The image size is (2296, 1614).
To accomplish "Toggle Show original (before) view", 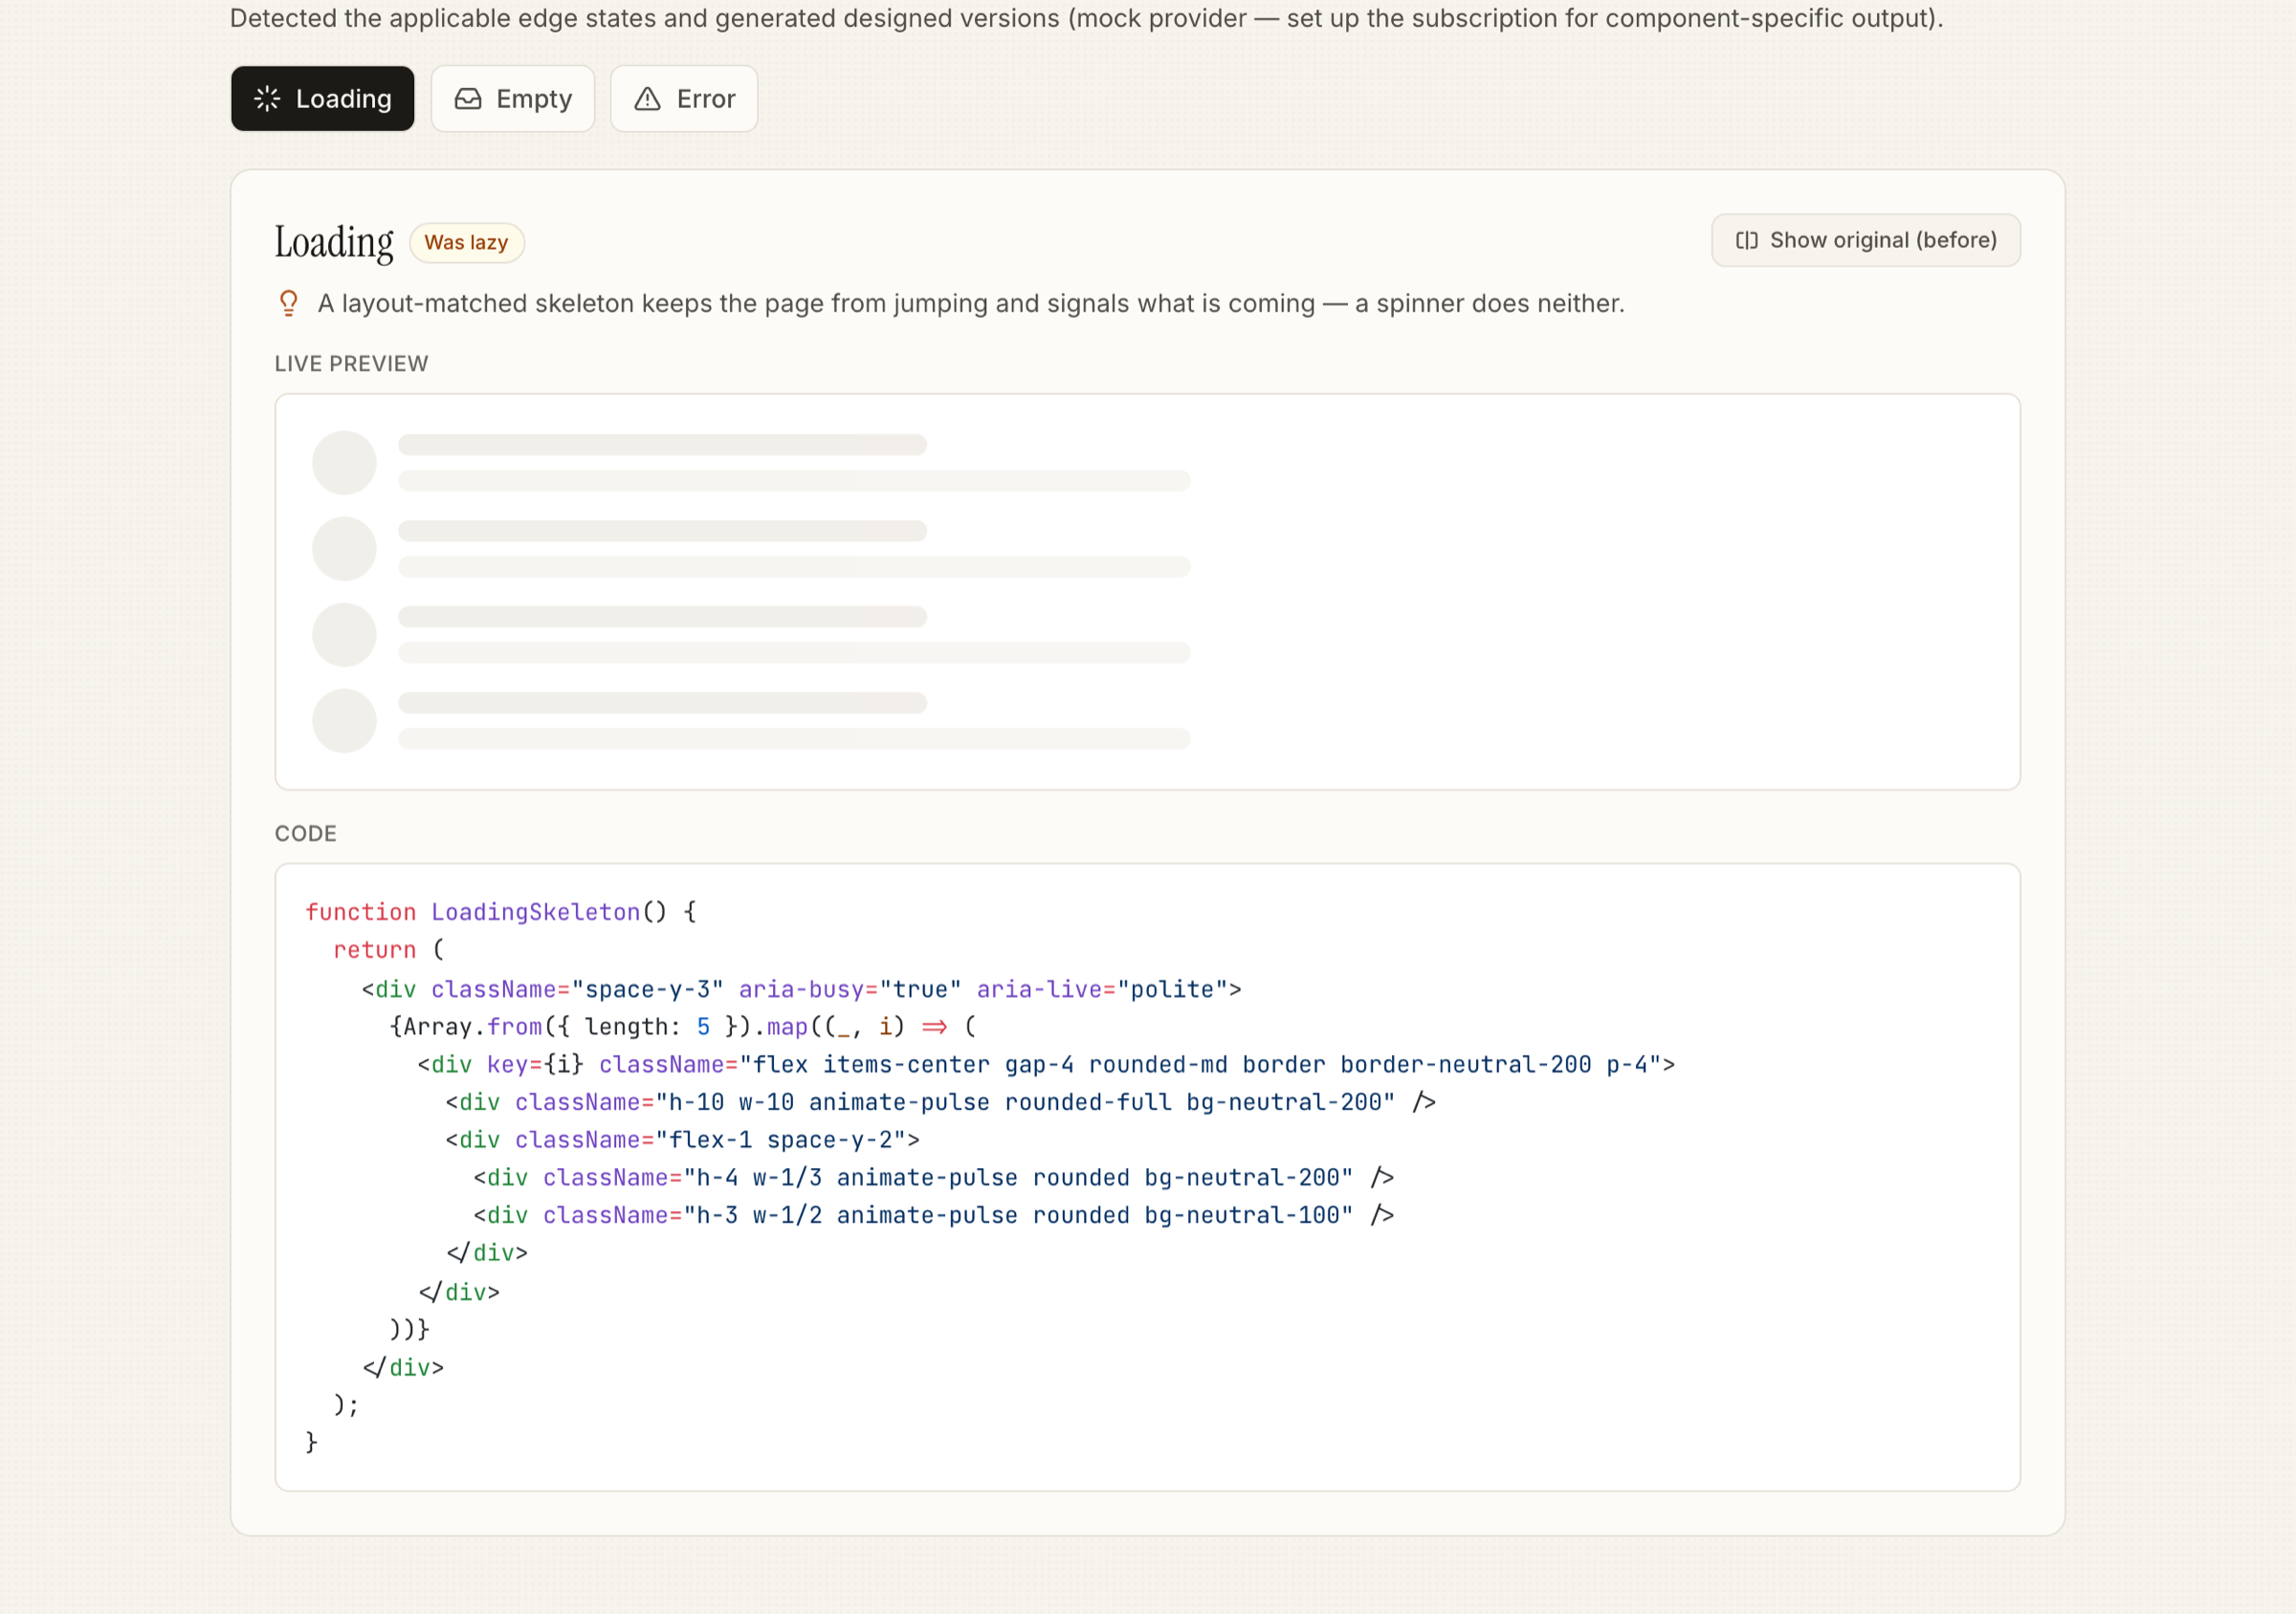I will coord(1866,240).
